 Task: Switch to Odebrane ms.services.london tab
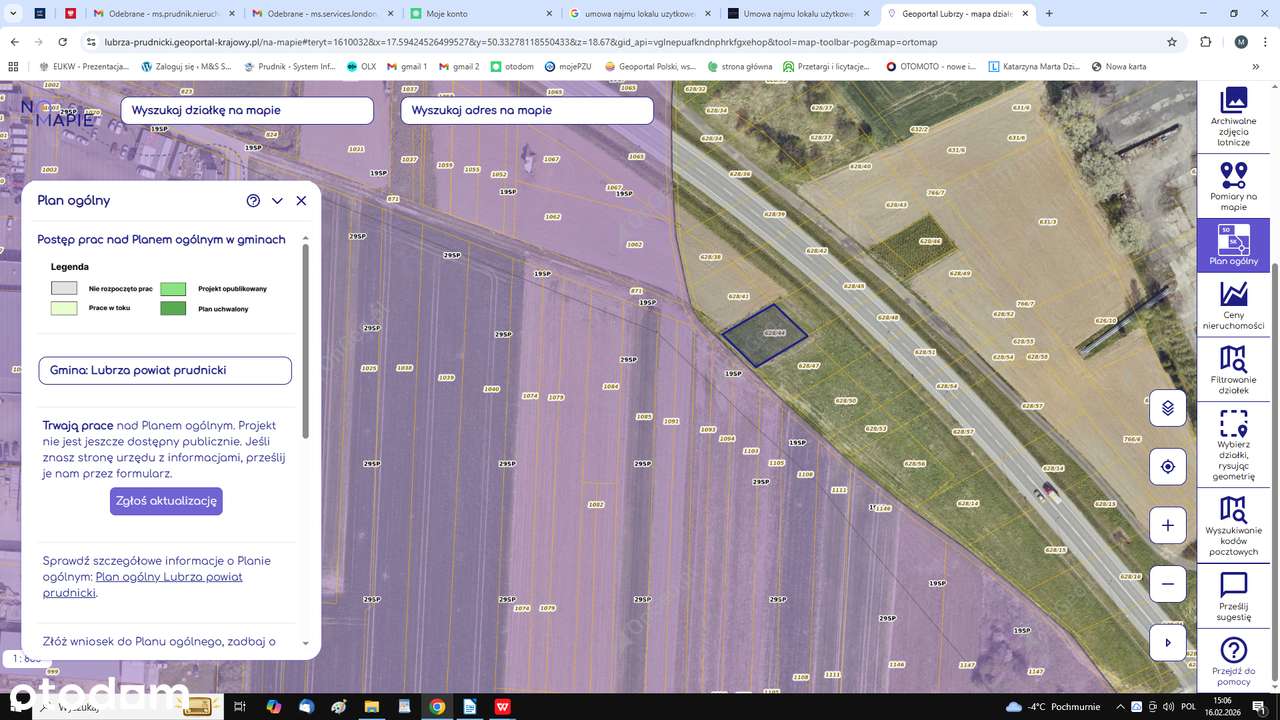[324, 14]
